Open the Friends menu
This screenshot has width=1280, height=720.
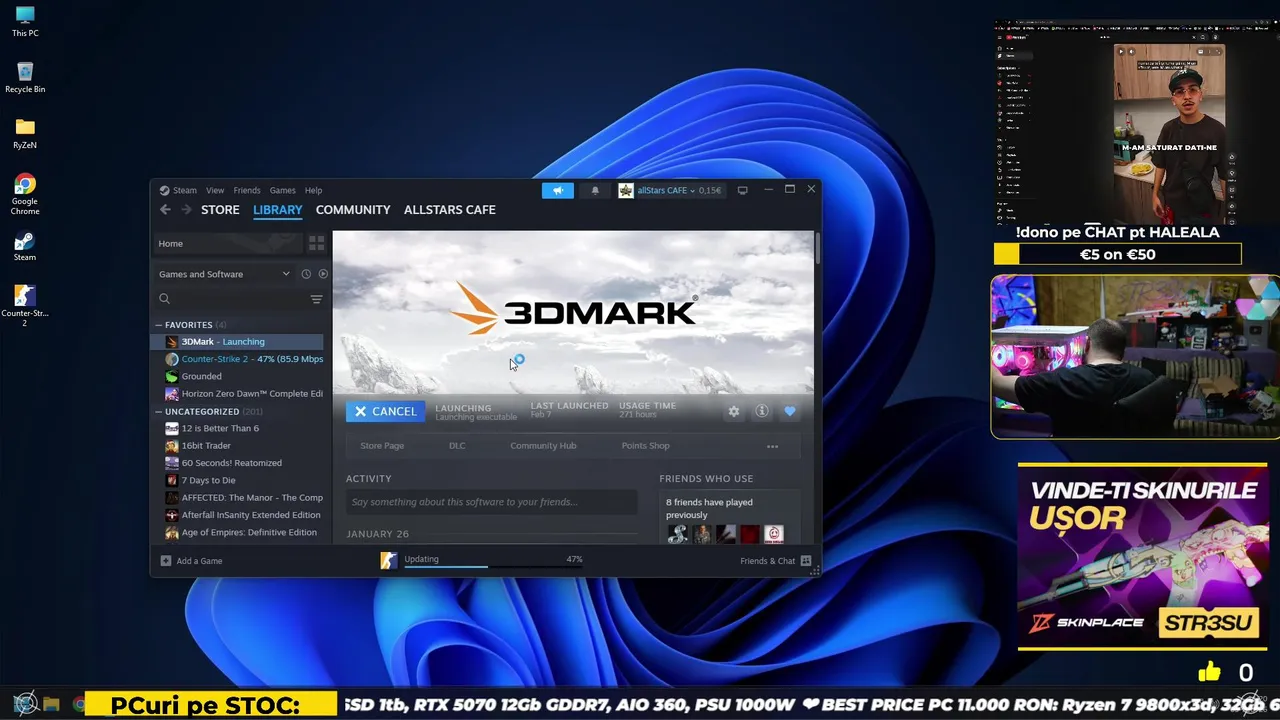click(247, 190)
